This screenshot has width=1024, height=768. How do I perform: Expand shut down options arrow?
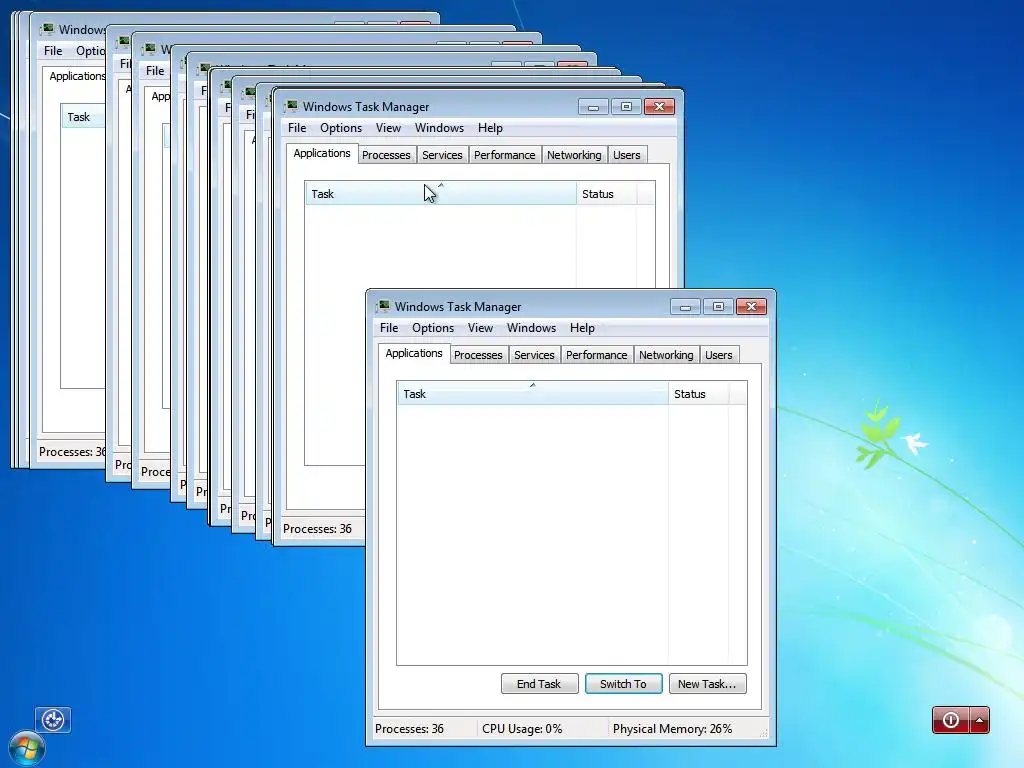click(x=980, y=720)
